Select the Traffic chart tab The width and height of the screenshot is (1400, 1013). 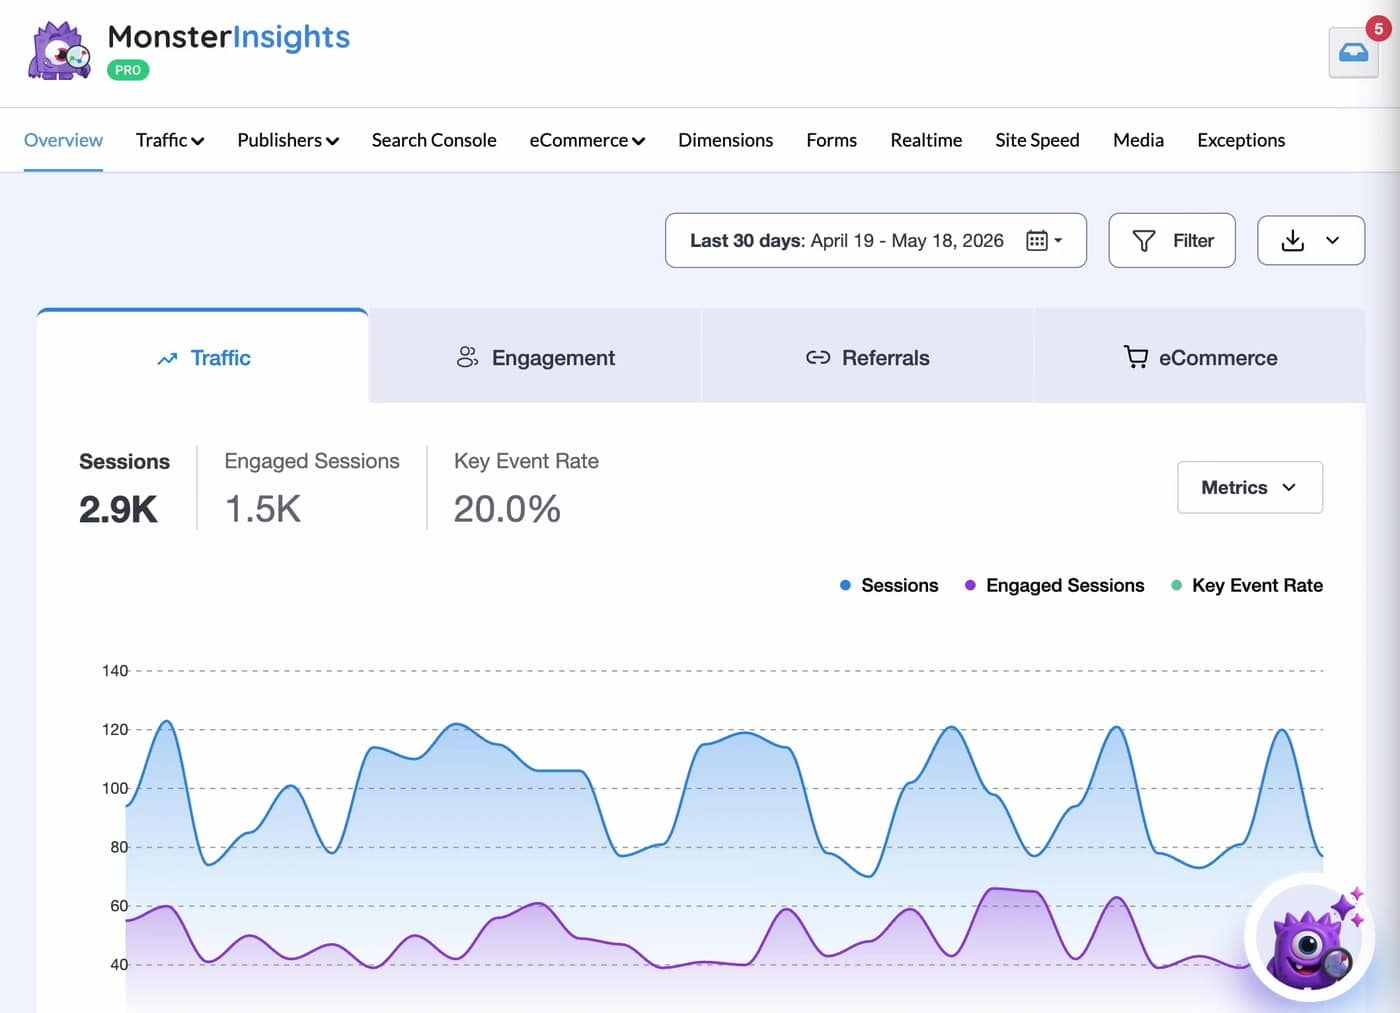[x=203, y=357]
